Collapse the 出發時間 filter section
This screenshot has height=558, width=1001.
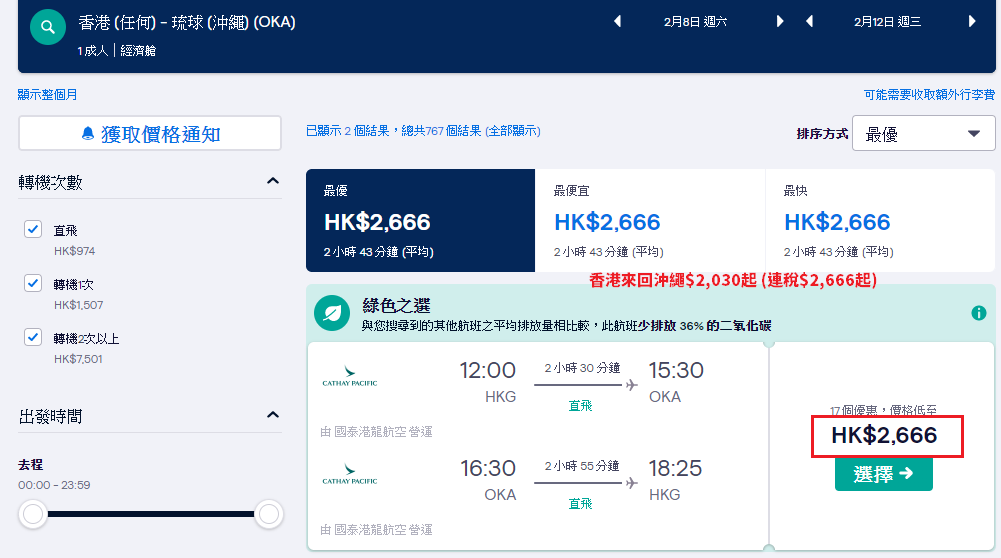pos(273,415)
